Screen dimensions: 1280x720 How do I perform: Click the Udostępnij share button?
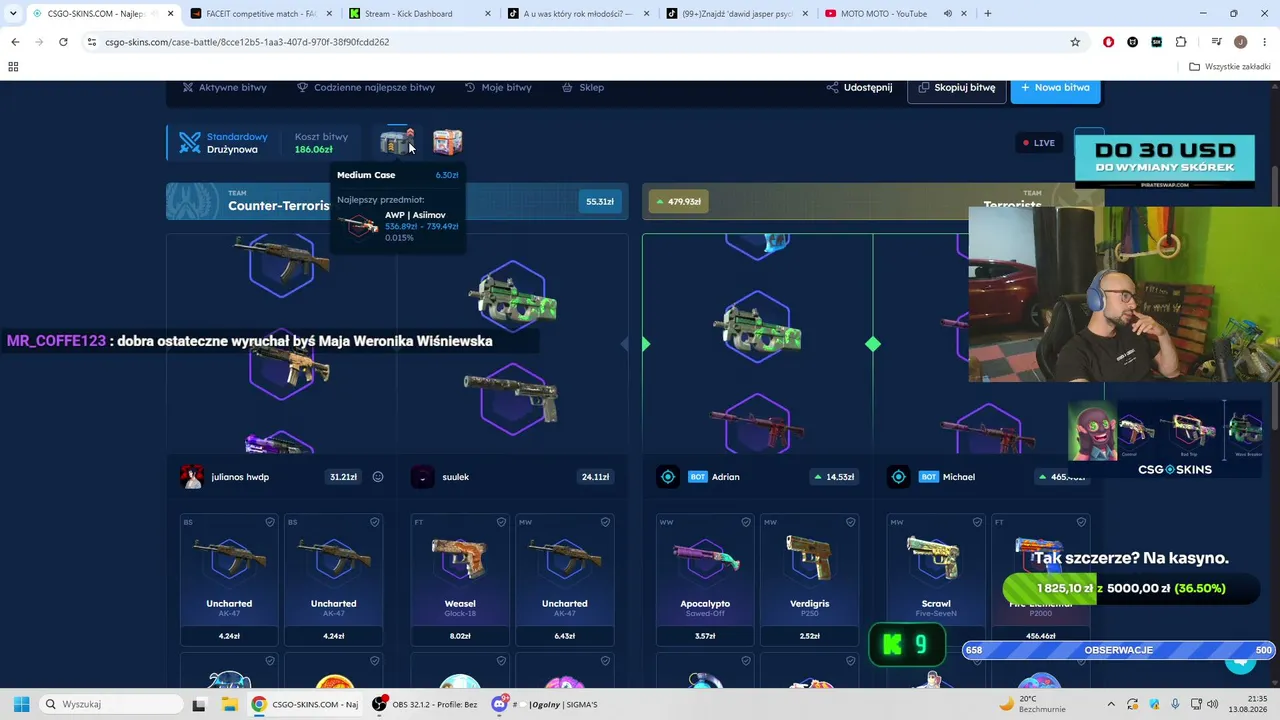[859, 87]
